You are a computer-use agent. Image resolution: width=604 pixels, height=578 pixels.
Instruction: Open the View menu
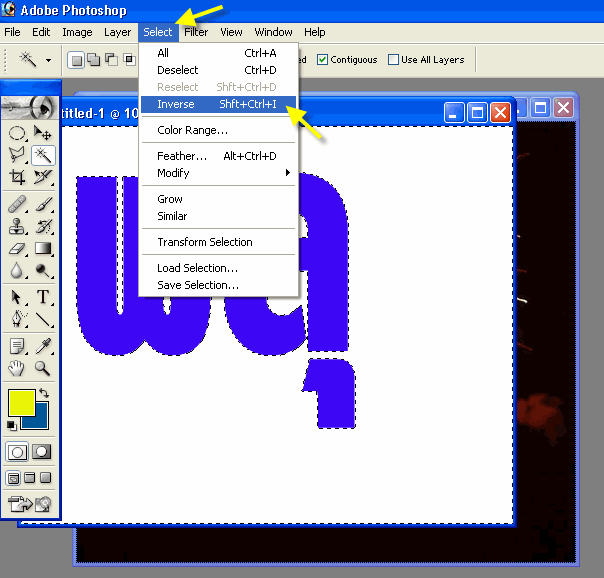(231, 32)
